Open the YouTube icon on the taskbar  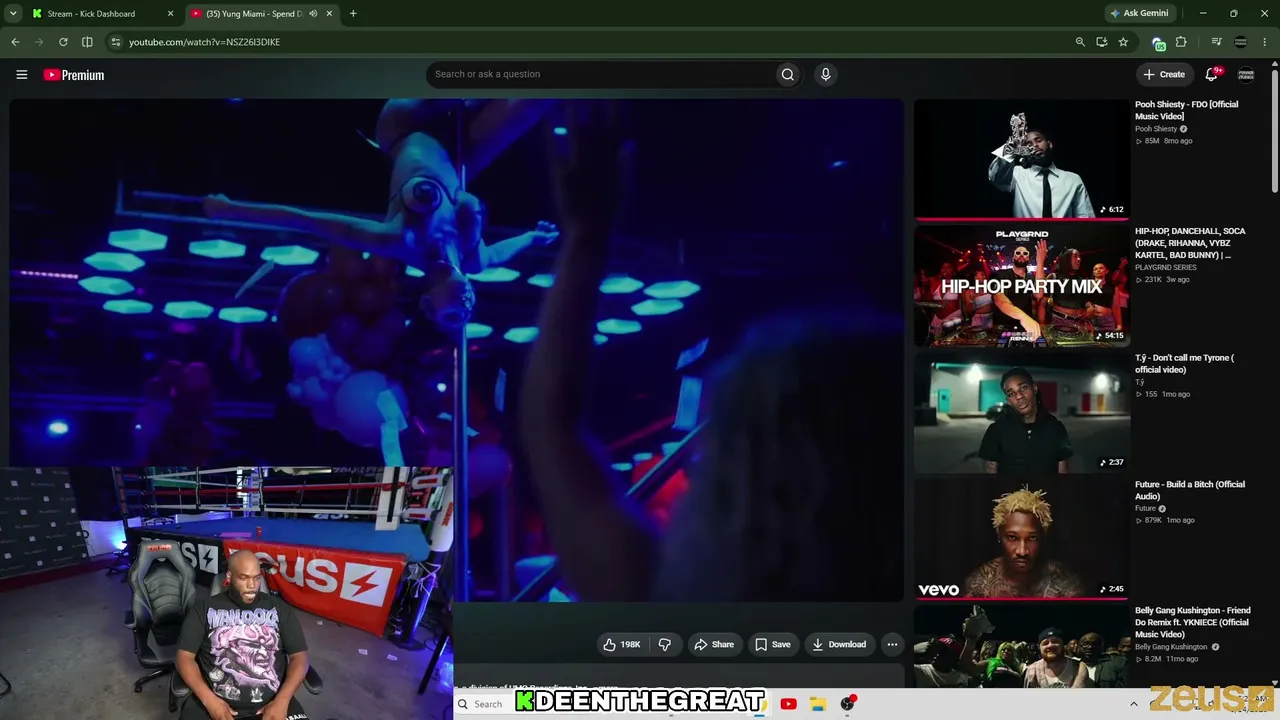[788, 704]
